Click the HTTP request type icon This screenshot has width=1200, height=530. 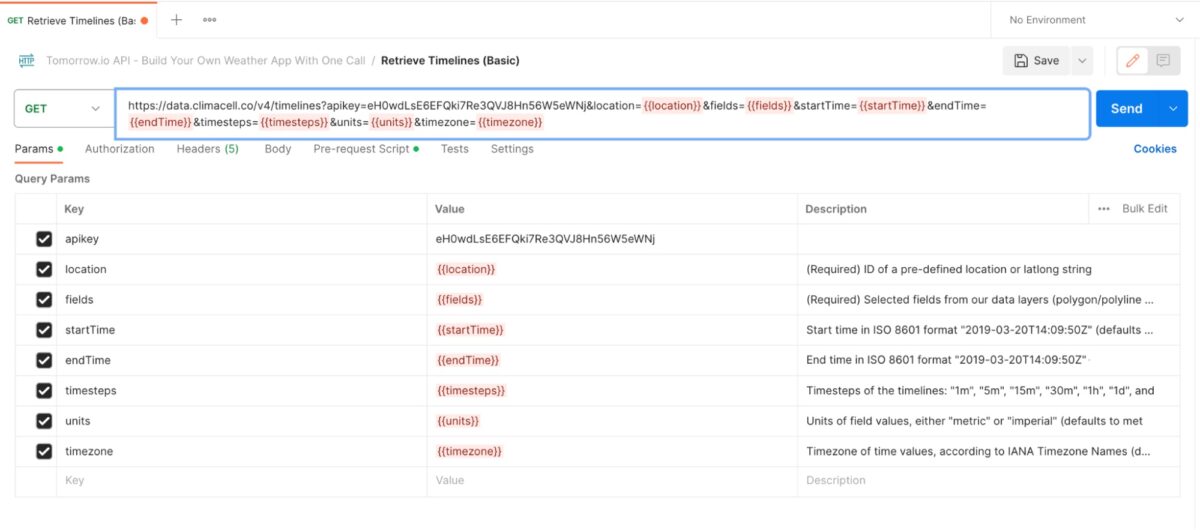pyautogui.click(x=27, y=61)
